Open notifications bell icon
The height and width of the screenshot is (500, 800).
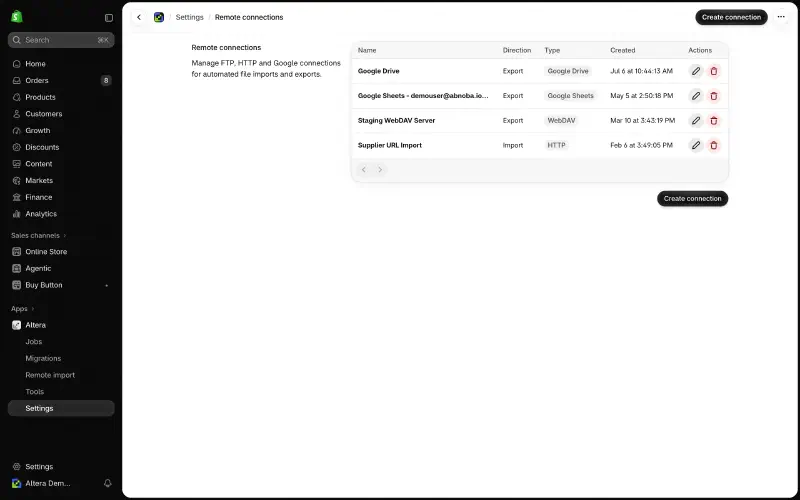point(108,483)
